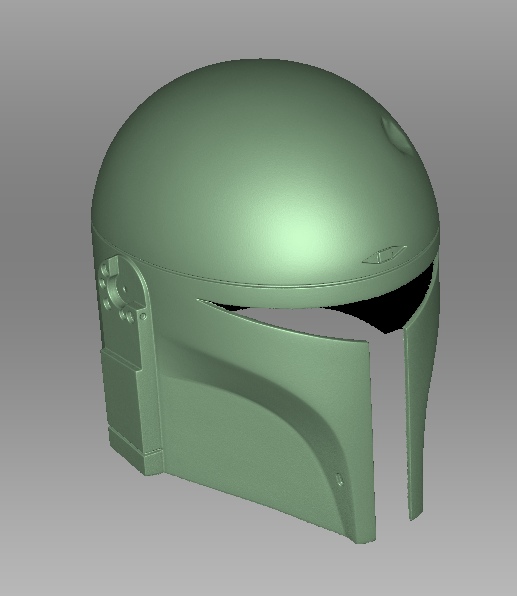
Task: Click the small oval hole on lower cheek
Action: [x=339, y=479]
